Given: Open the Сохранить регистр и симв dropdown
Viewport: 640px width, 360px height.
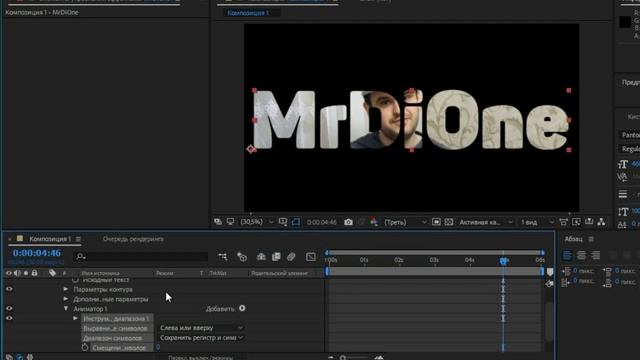Looking at the screenshot, I should [201, 338].
